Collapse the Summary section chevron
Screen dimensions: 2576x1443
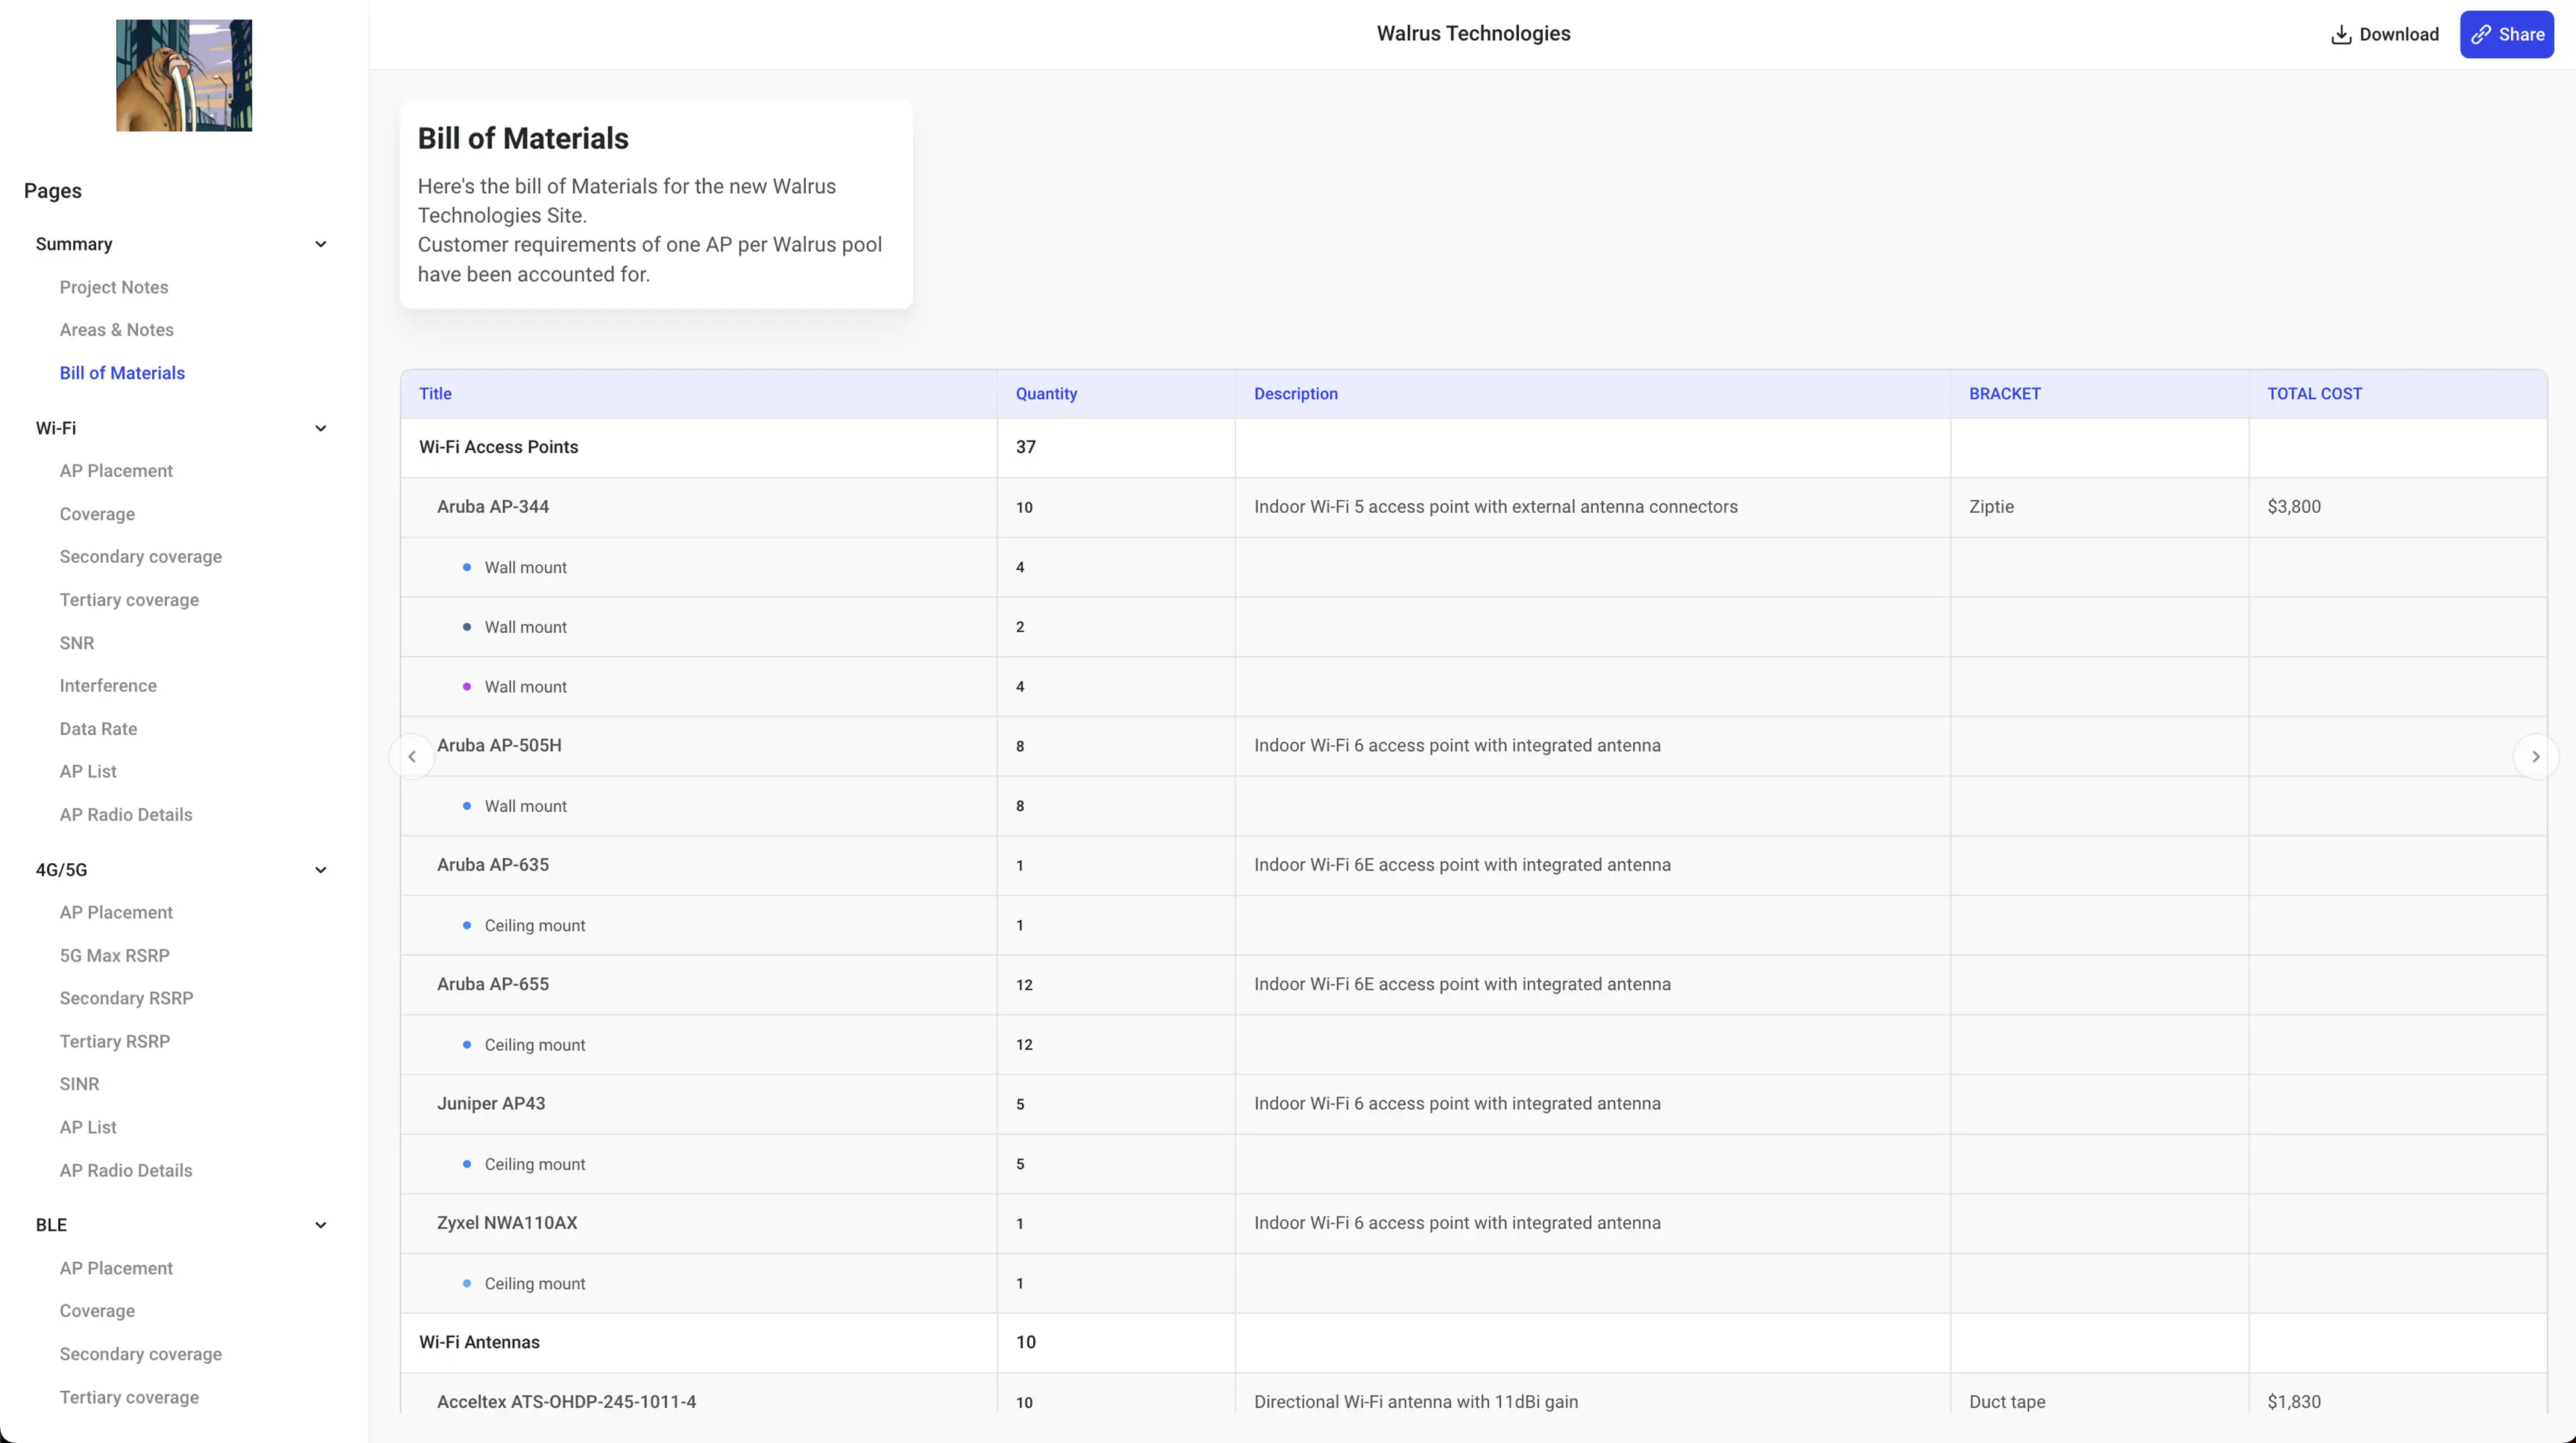click(x=320, y=244)
